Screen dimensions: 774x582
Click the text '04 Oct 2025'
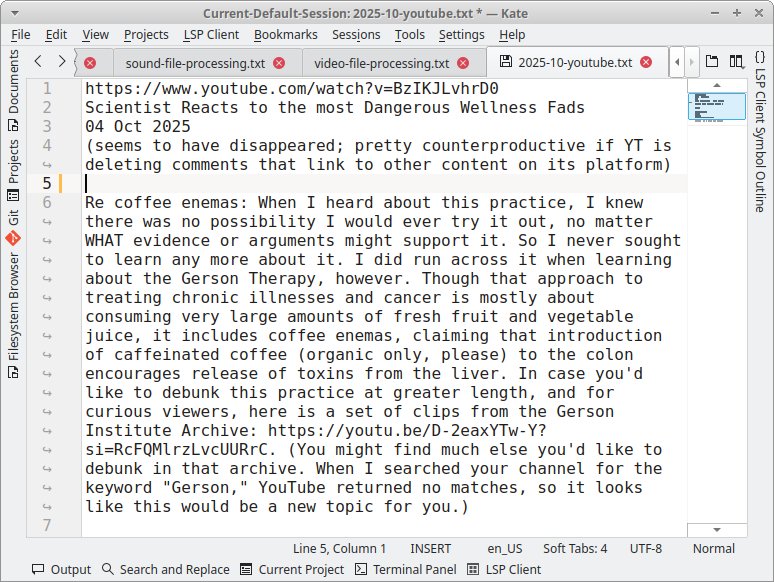tap(138, 126)
